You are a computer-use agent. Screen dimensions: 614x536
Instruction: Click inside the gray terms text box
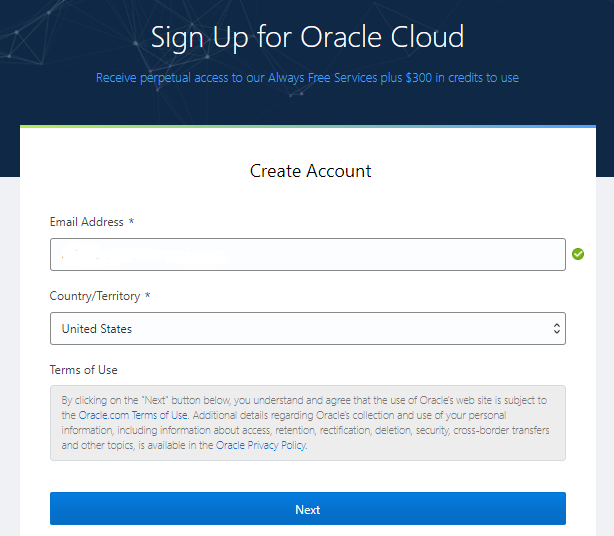click(400, 432)
